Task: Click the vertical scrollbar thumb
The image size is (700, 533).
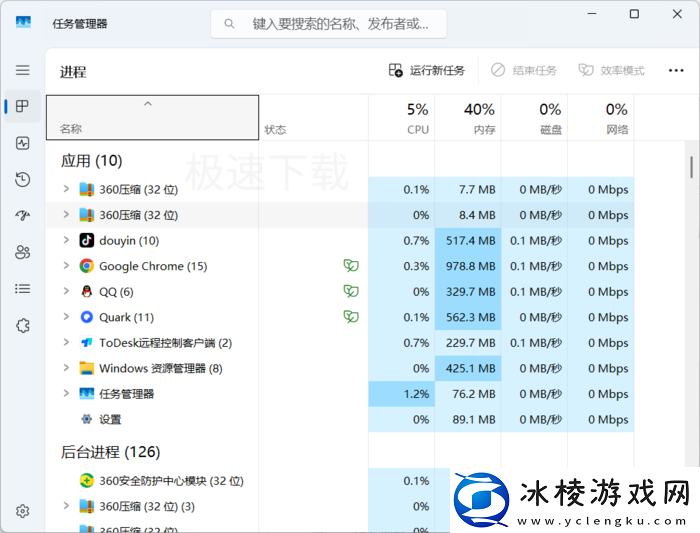Action: pos(692,167)
